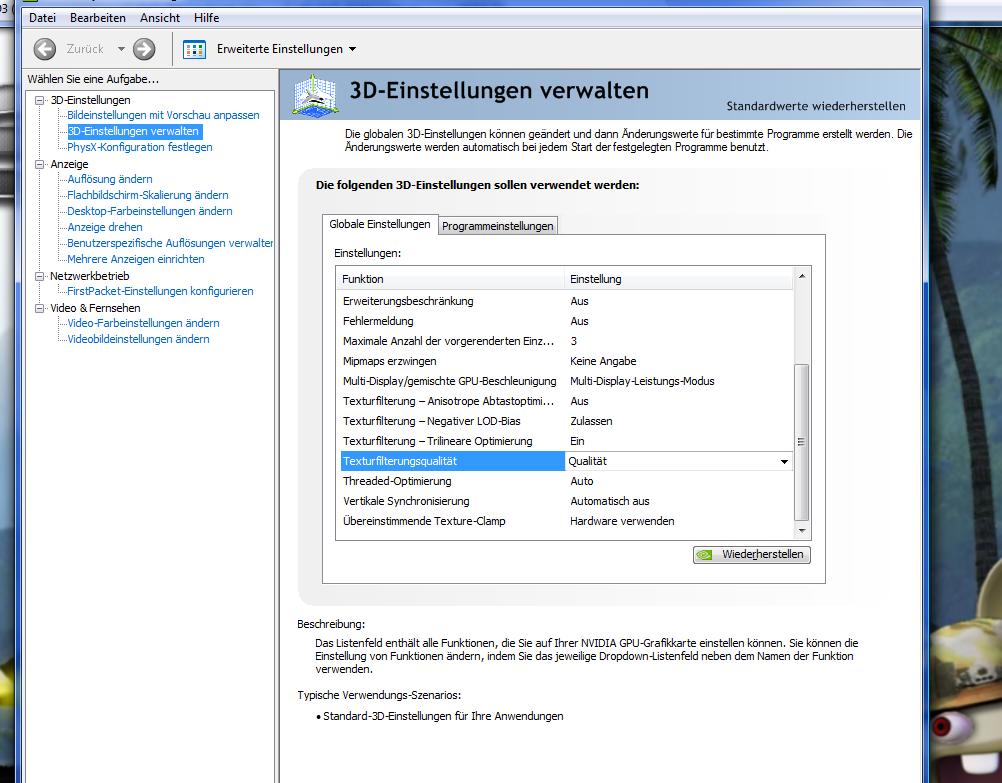Click the back arrow icon
Image resolution: width=1002 pixels, height=783 pixels.
[x=45, y=49]
